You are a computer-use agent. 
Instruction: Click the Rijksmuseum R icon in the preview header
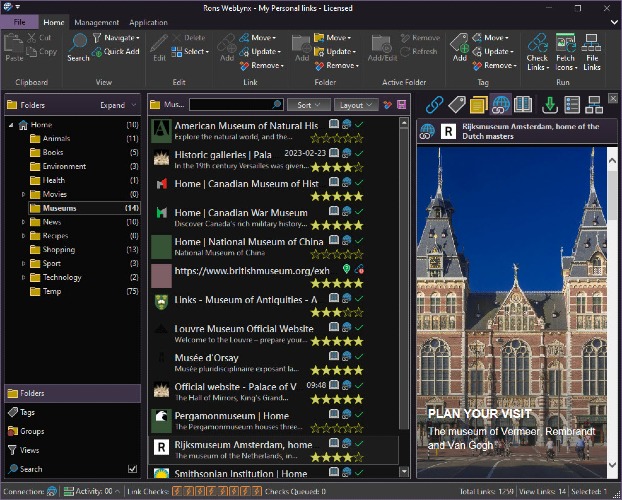[x=448, y=131]
